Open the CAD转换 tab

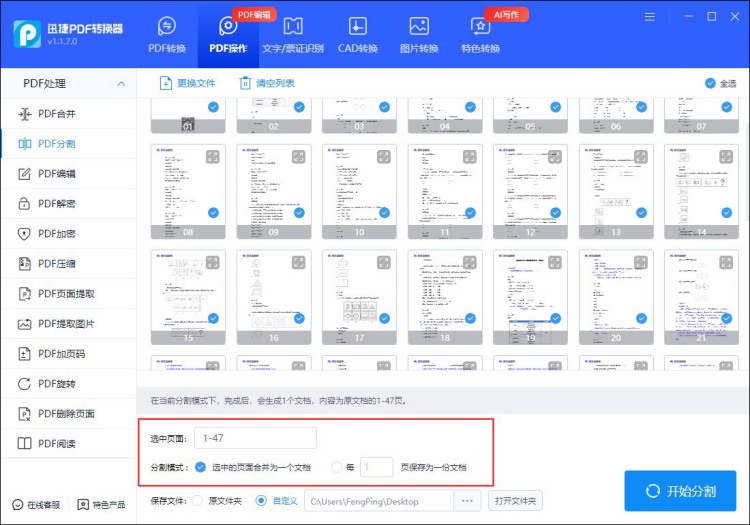coord(358,34)
